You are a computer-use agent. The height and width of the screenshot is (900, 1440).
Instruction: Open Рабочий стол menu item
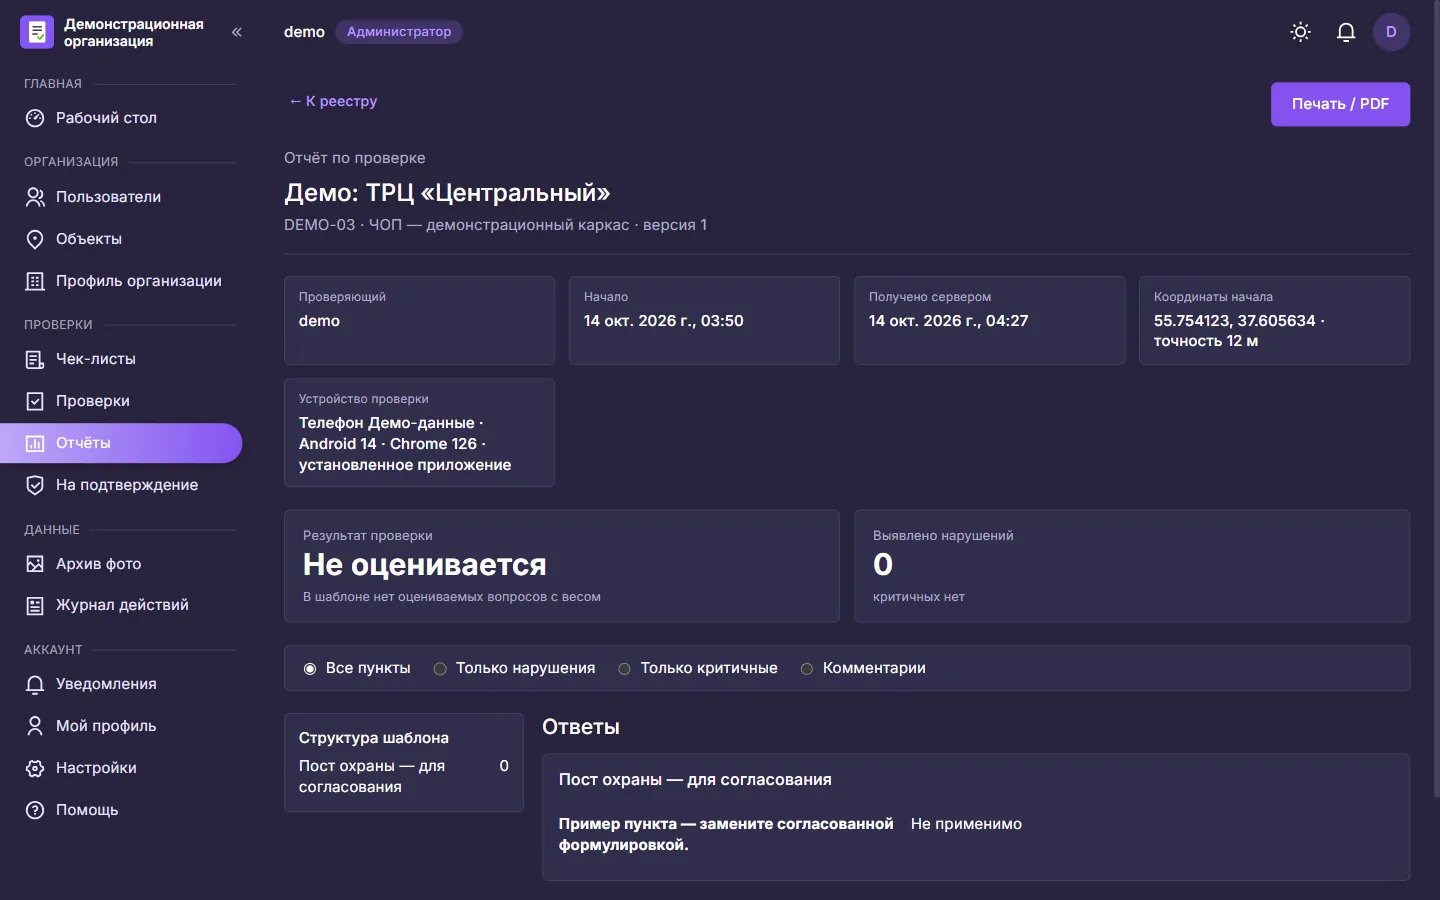(x=121, y=118)
